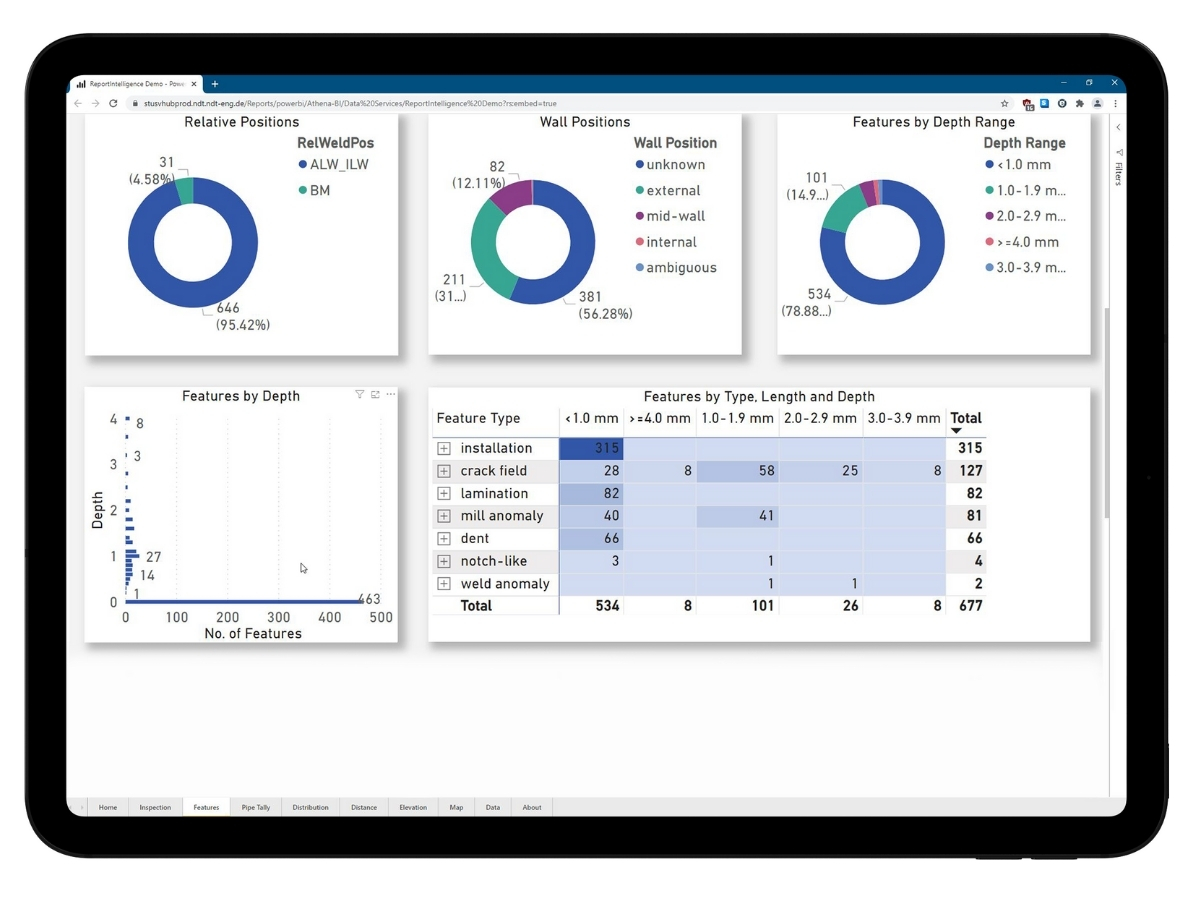Click the browser back navigation button
The height and width of the screenshot is (900, 1200).
[x=78, y=102]
